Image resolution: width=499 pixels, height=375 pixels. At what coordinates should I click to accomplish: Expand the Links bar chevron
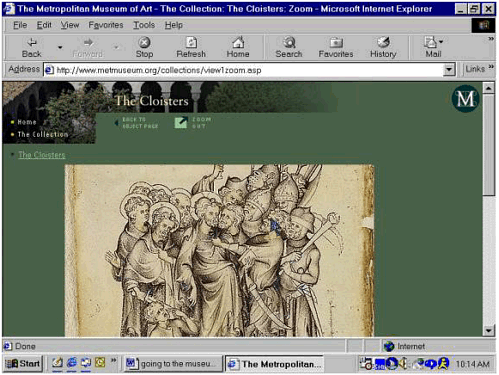[491, 67]
